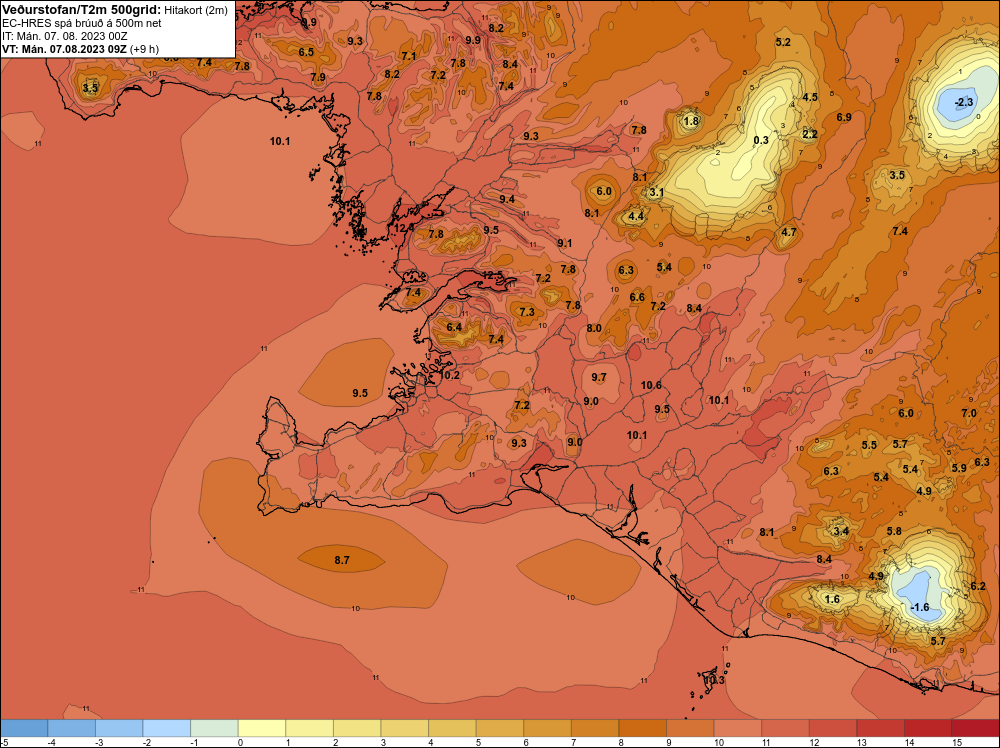Click the 9.7 temperature label

[x=599, y=377]
